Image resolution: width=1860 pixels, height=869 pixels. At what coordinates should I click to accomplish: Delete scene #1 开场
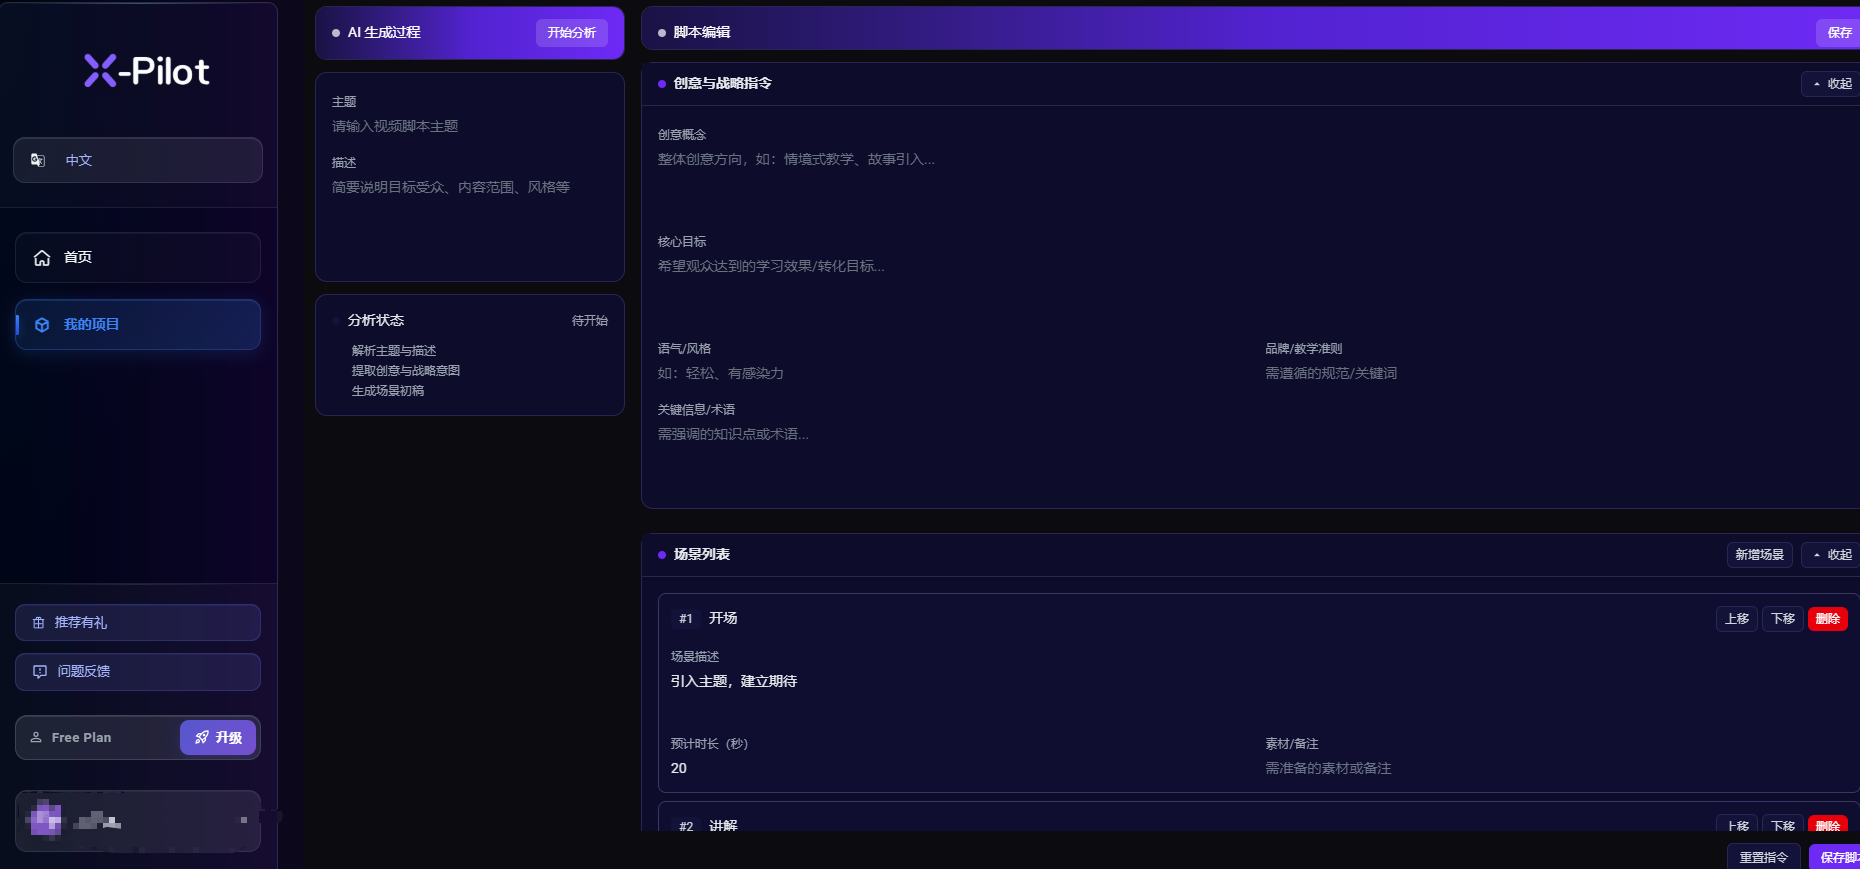pyautogui.click(x=1828, y=619)
